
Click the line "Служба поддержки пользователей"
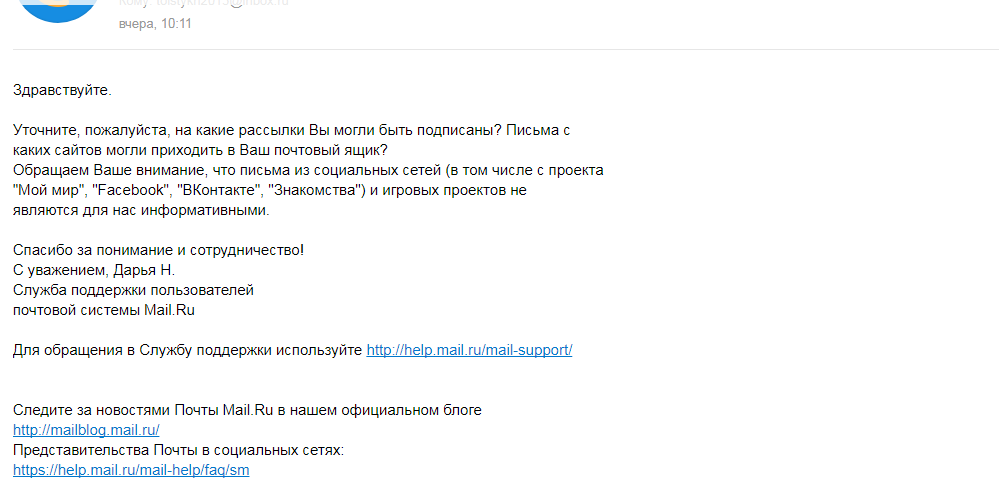[x=134, y=290]
